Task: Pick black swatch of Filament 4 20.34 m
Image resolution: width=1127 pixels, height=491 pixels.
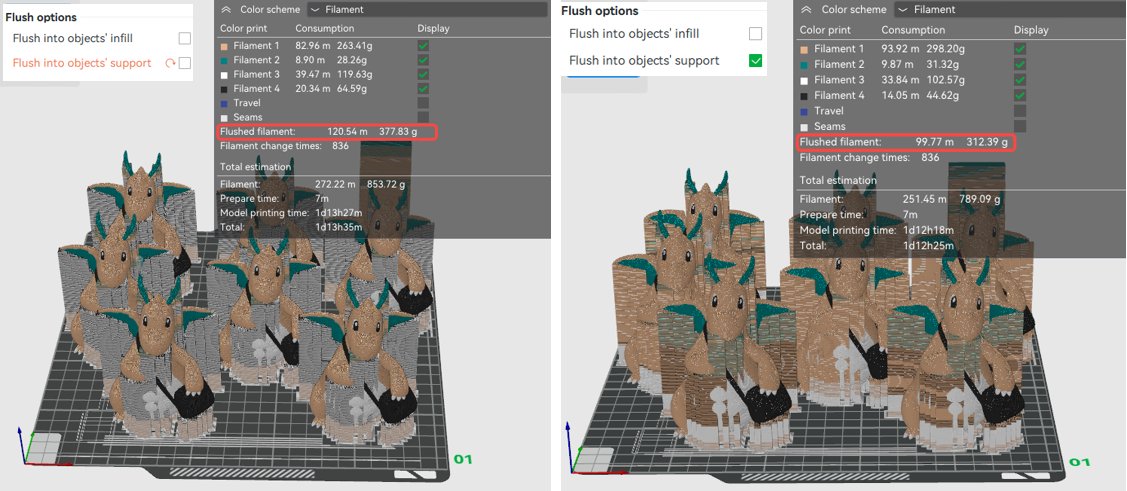Action: [224, 89]
